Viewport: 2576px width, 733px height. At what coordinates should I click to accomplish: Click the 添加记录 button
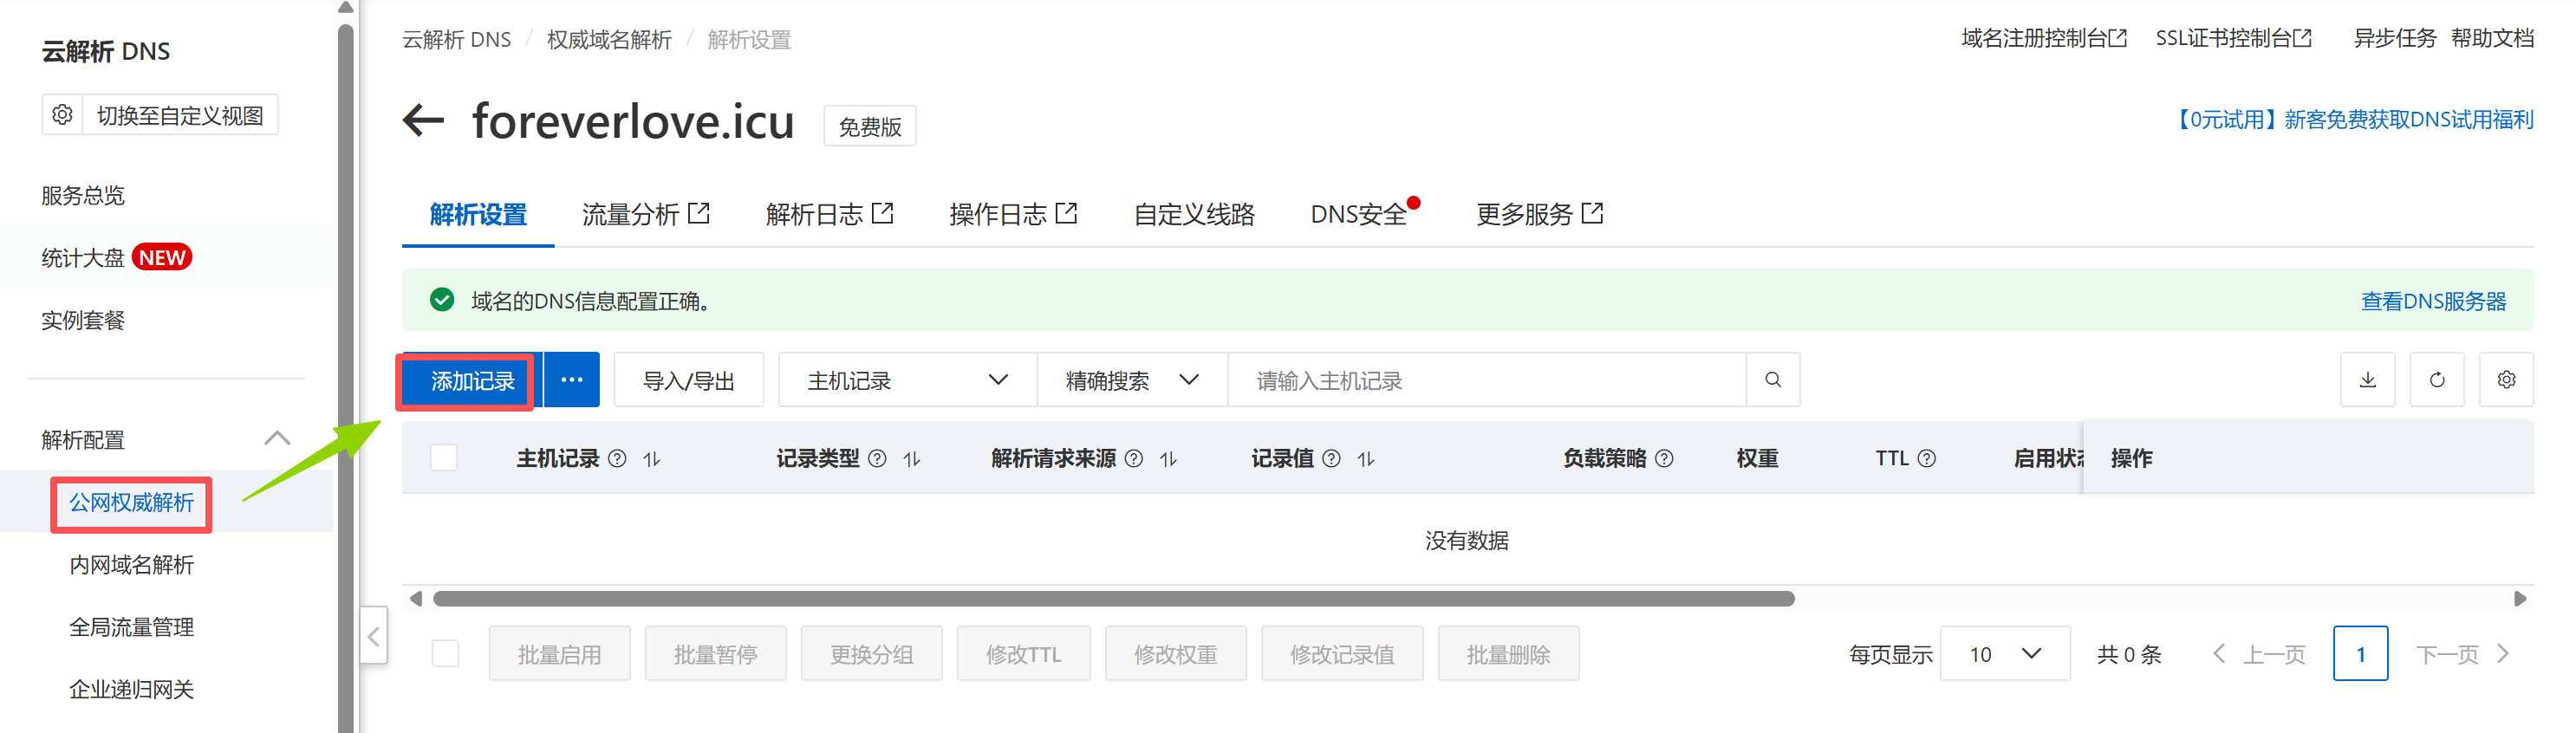pos(473,380)
